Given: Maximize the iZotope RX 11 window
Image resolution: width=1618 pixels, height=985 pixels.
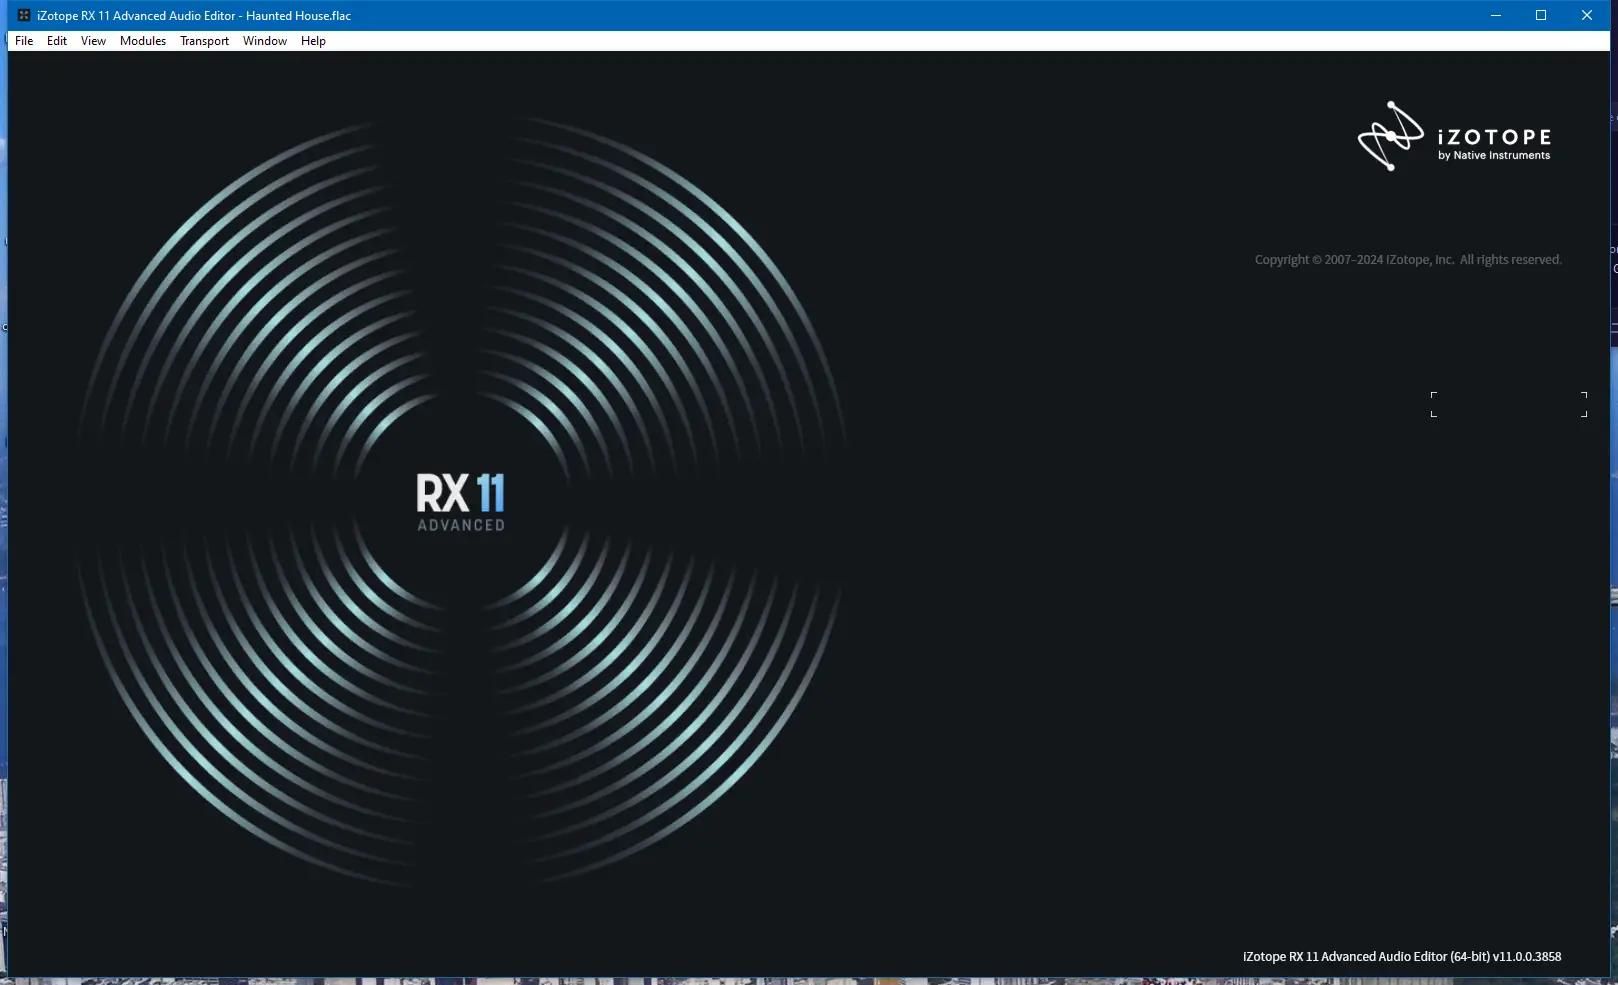Looking at the screenshot, I should pos(1541,15).
